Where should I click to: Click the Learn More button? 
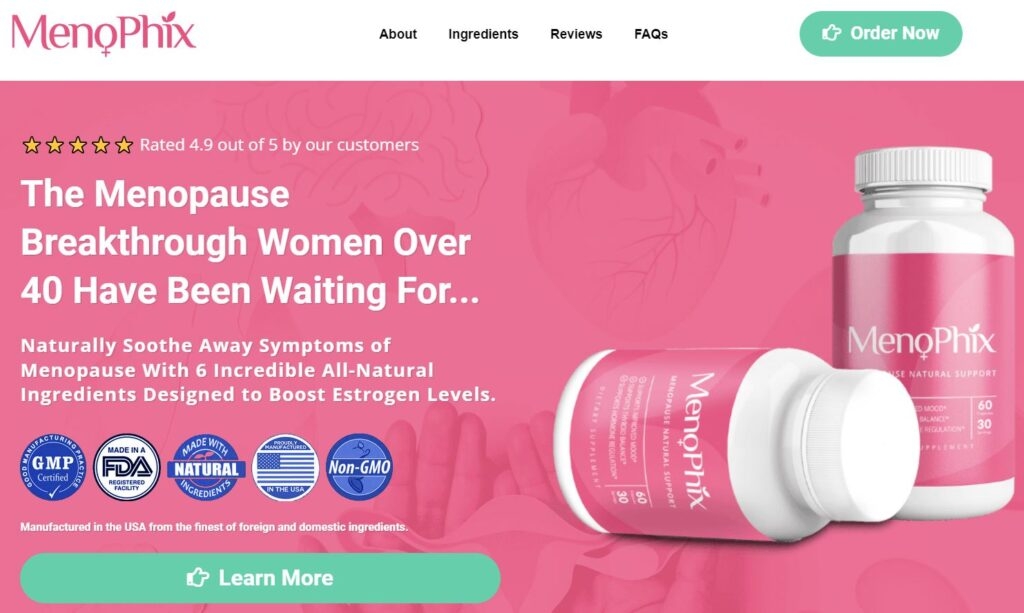[x=260, y=578]
